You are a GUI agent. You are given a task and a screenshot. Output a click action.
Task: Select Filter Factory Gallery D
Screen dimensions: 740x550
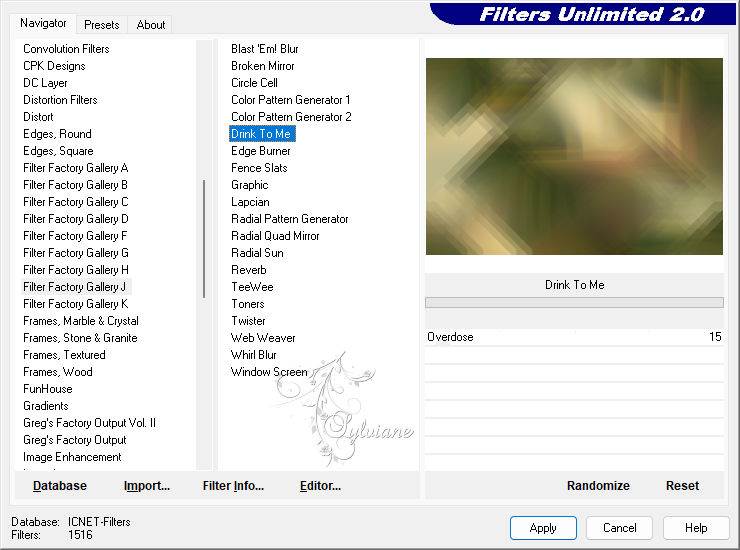coord(76,219)
